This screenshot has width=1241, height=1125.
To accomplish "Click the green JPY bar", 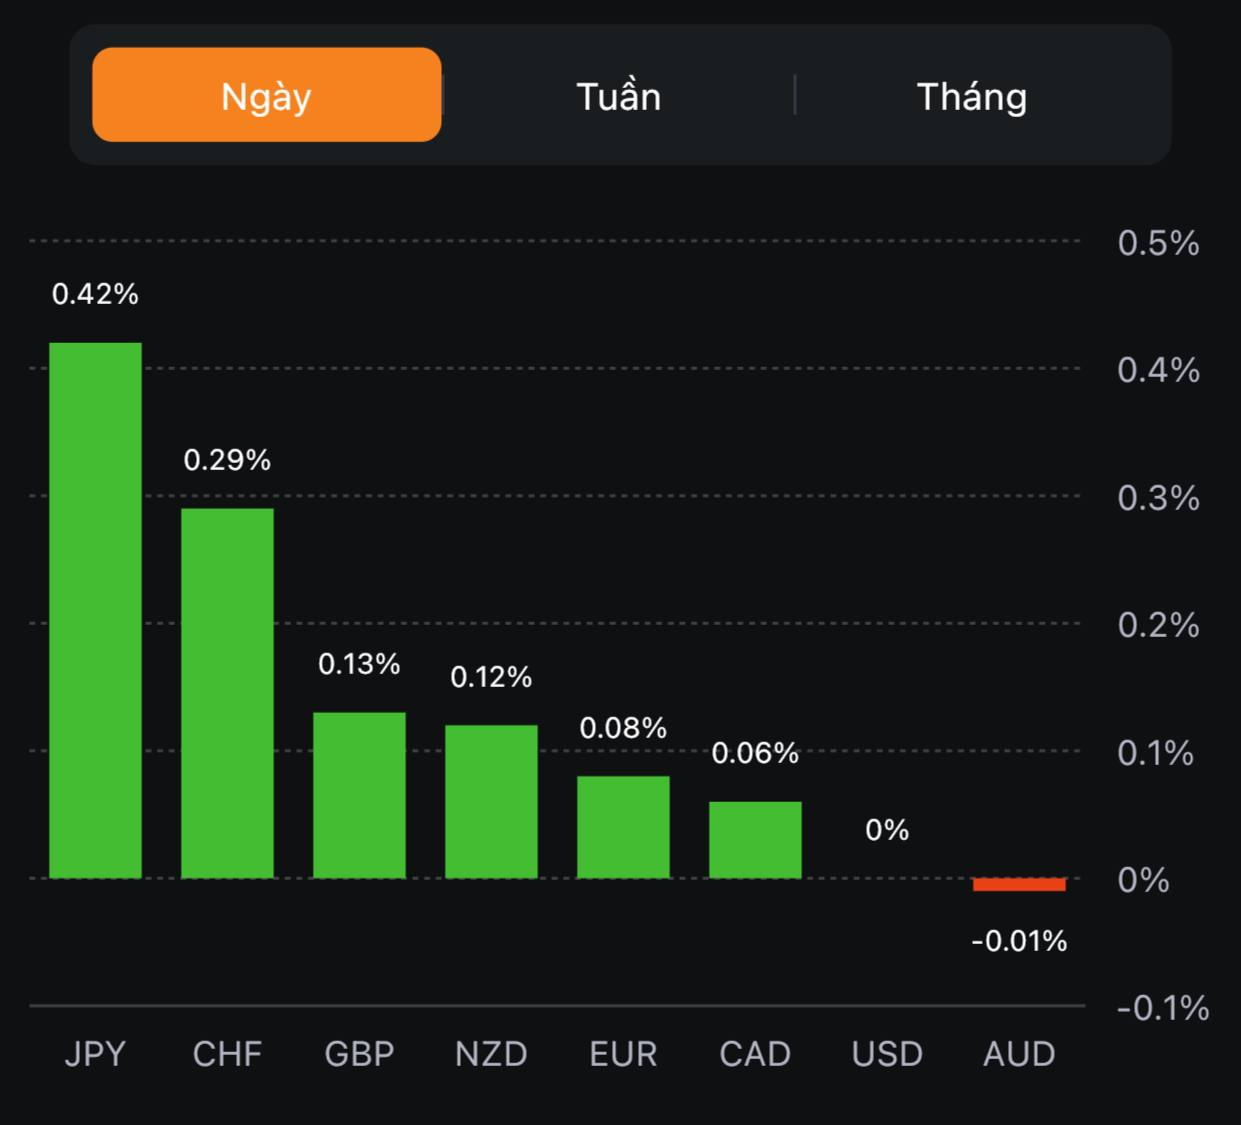I will 96,610.
